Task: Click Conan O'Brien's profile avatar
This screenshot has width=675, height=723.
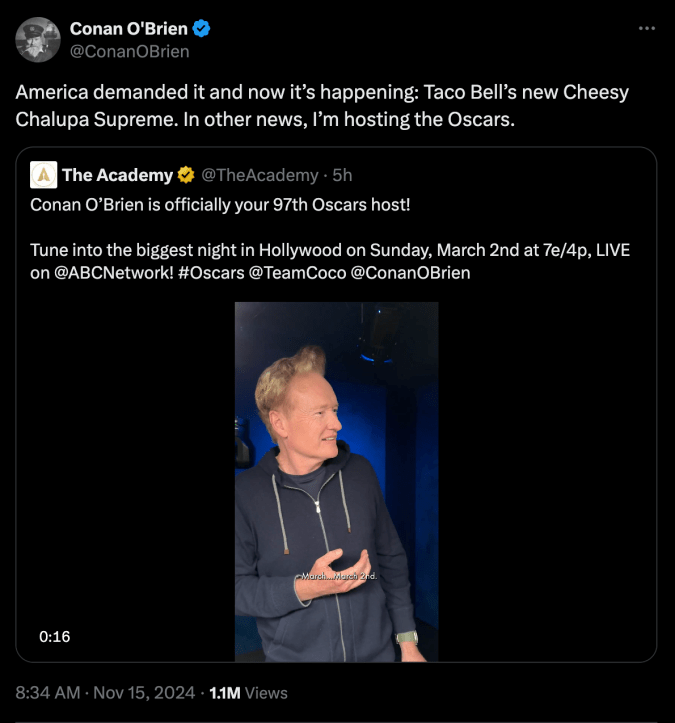Action: [x=39, y=40]
